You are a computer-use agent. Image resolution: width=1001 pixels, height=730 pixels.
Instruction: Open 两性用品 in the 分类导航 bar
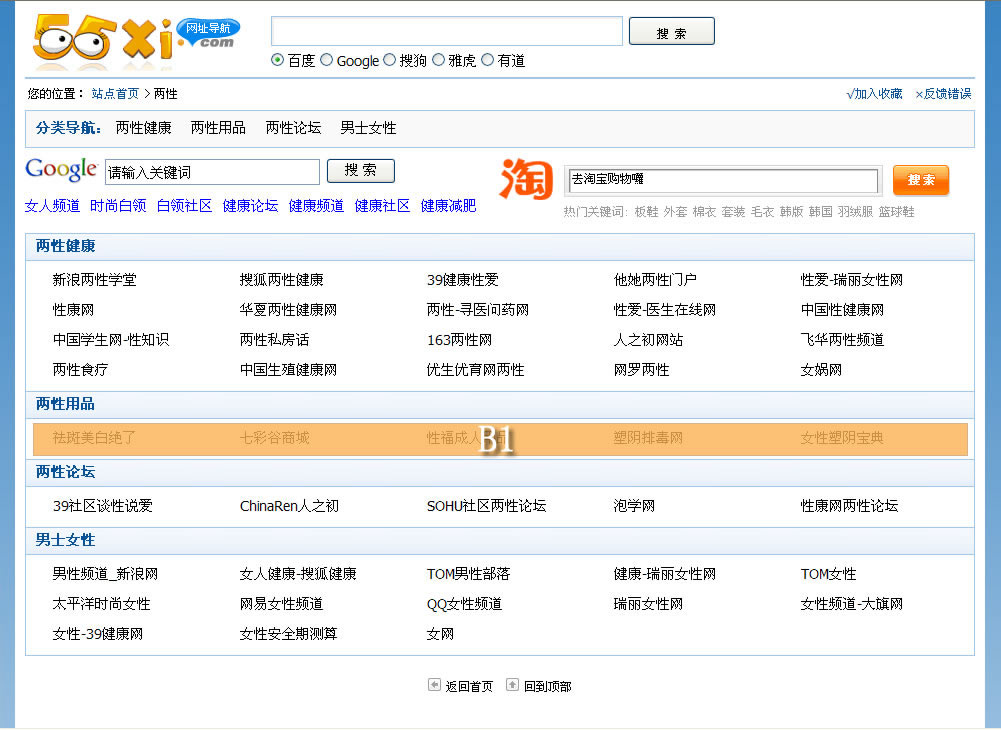pos(218,128)
